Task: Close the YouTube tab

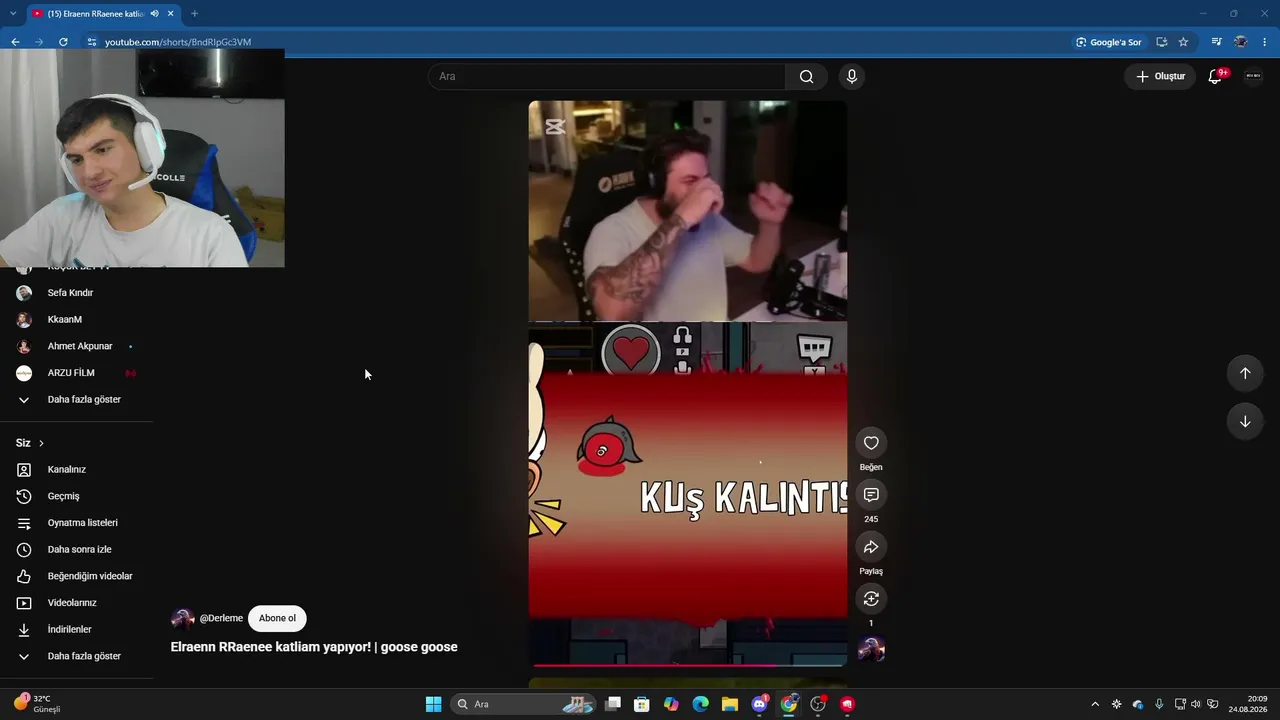Action: [x=171, y=14]
